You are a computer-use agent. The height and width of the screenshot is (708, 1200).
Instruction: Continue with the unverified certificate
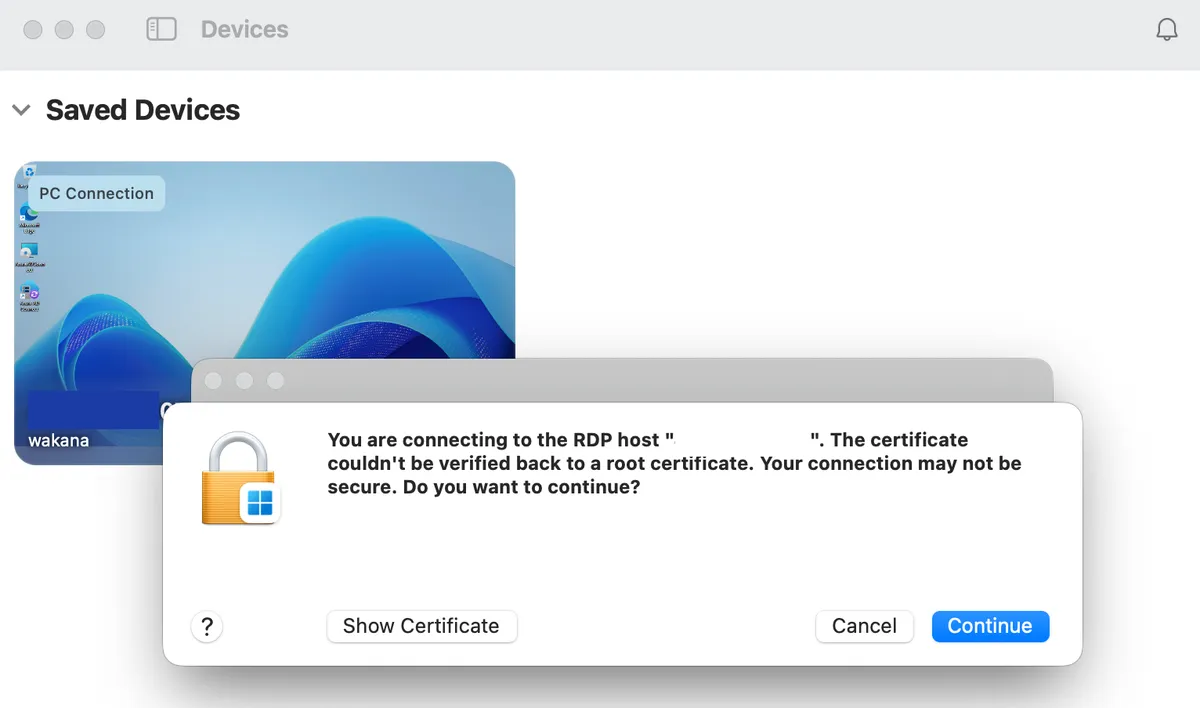pos(990,626)
